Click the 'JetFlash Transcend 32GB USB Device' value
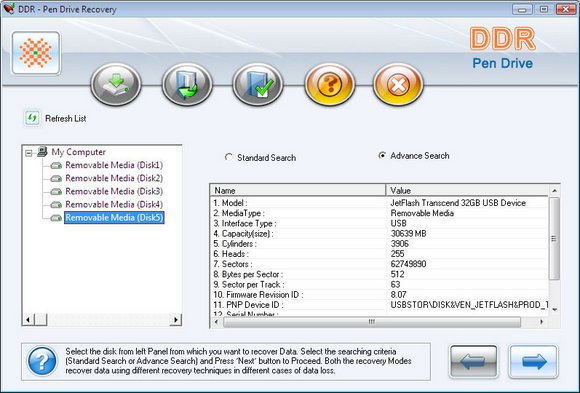 (458, 203)
